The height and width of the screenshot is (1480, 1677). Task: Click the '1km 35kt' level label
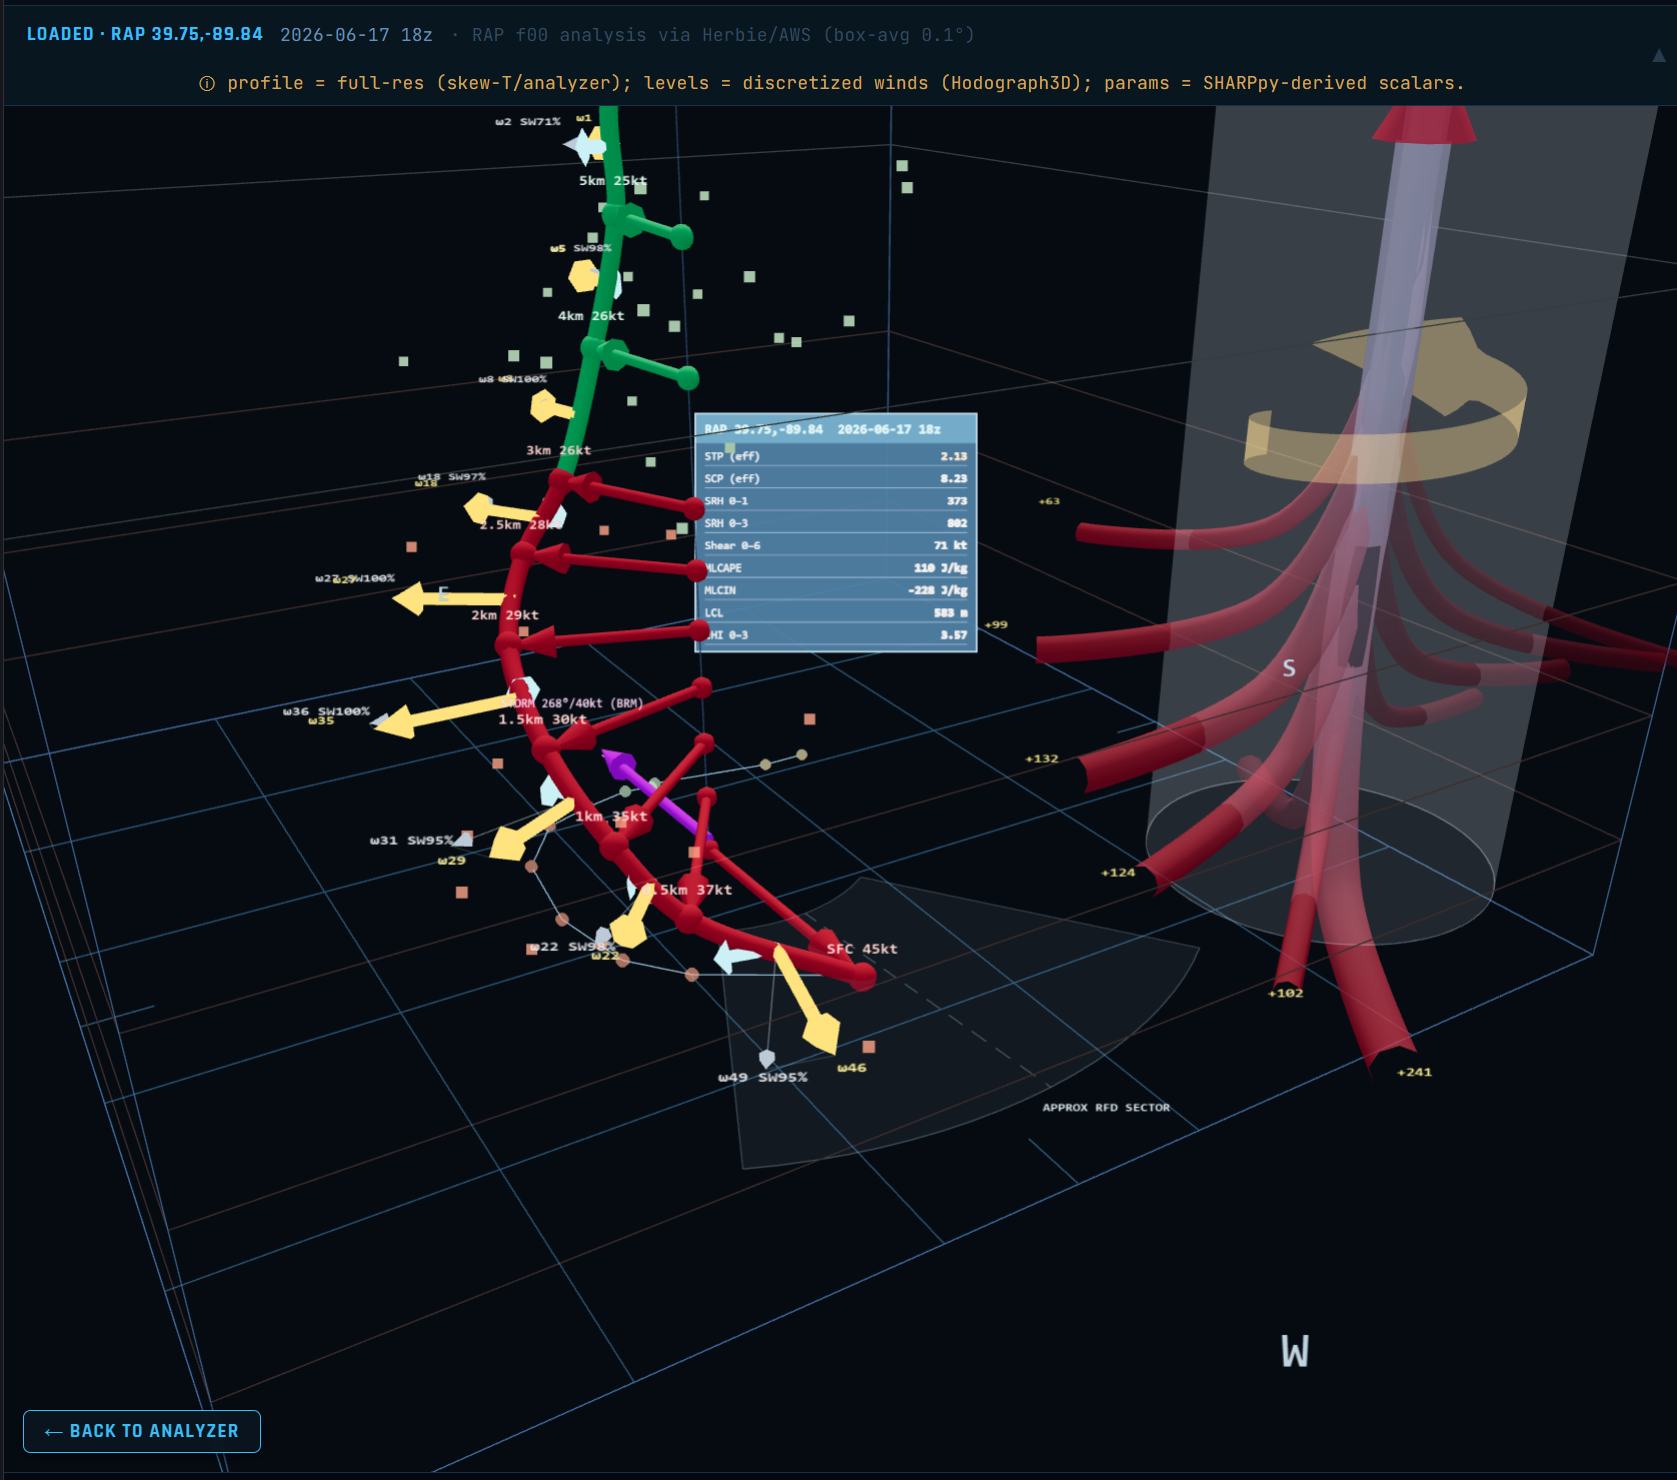[x=611, y=817]
